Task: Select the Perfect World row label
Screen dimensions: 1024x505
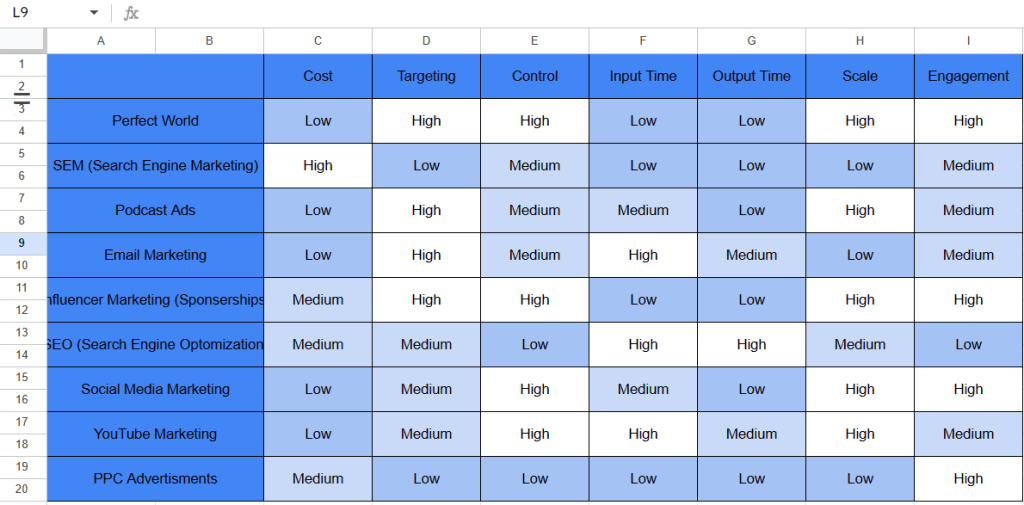Action: (x=155, y=121)
